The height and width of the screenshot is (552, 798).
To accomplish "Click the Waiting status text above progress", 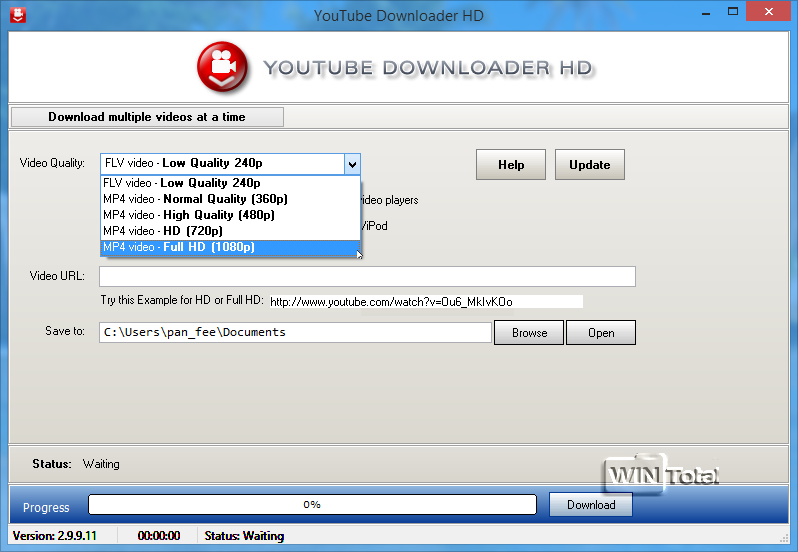I will [x=101, y=464].
